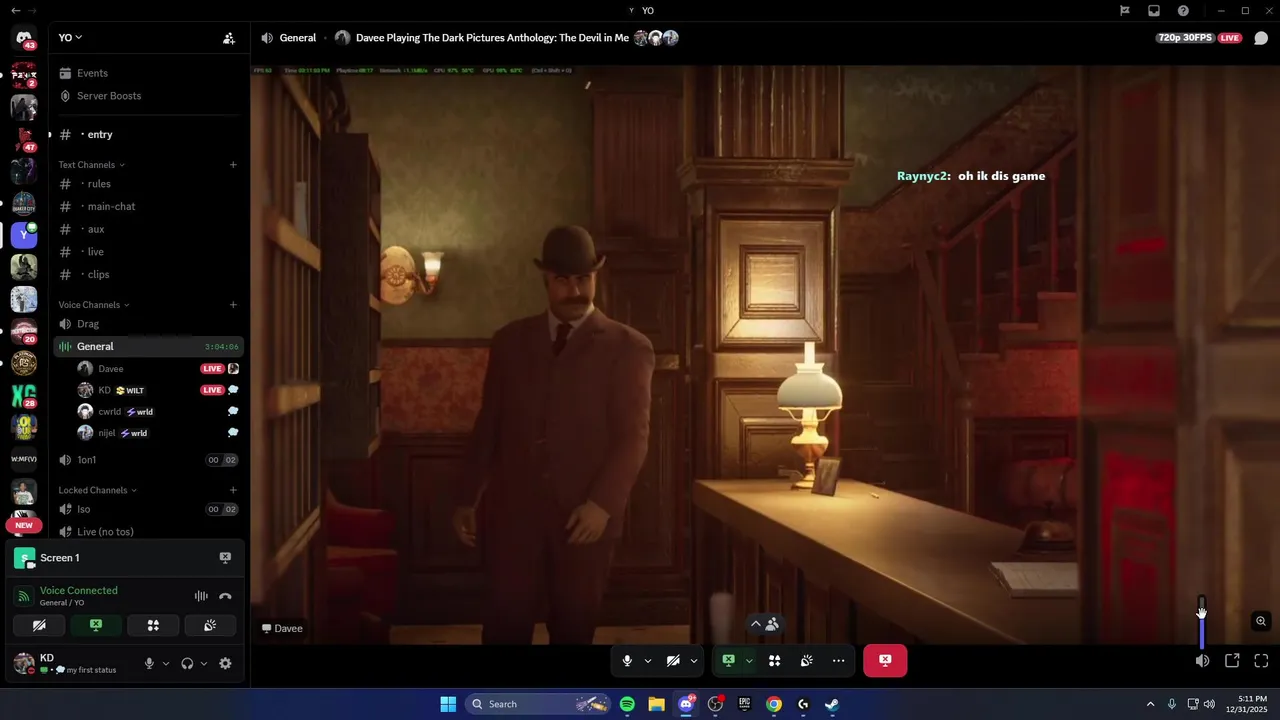Open the main-chat text channel

tap(148, 206)
